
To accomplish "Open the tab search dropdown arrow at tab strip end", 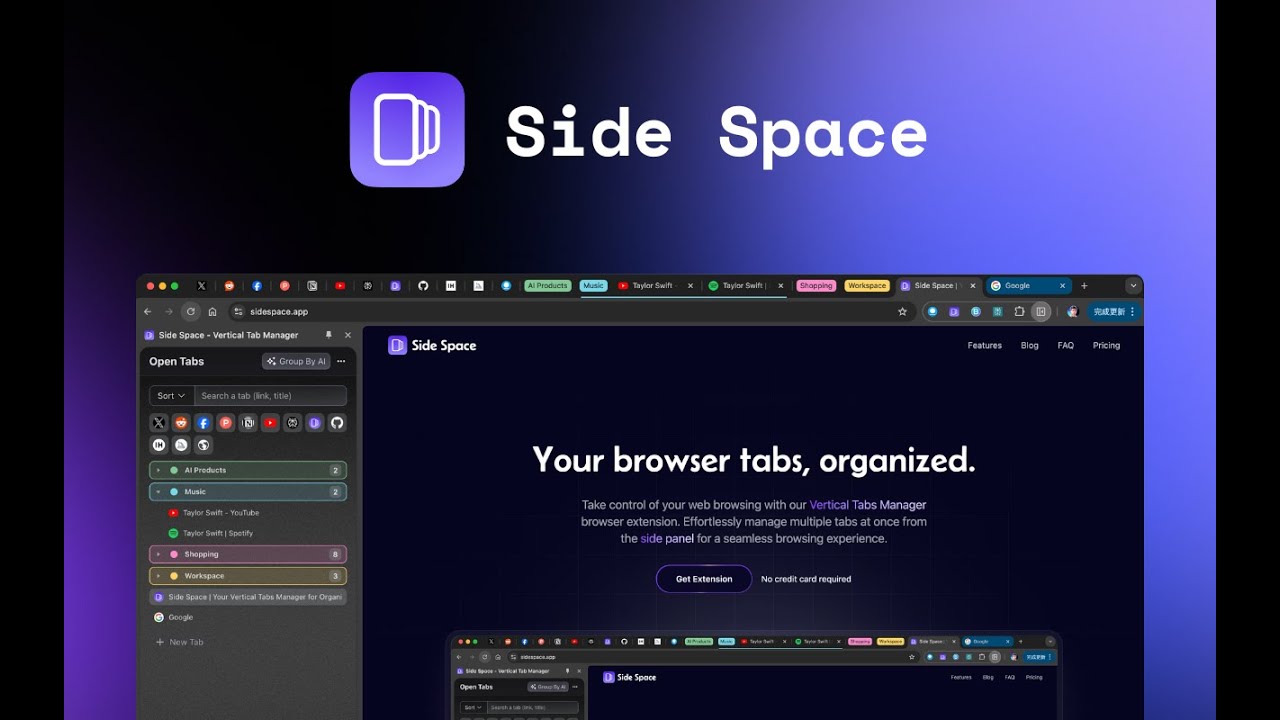I will coord(1133,285).
